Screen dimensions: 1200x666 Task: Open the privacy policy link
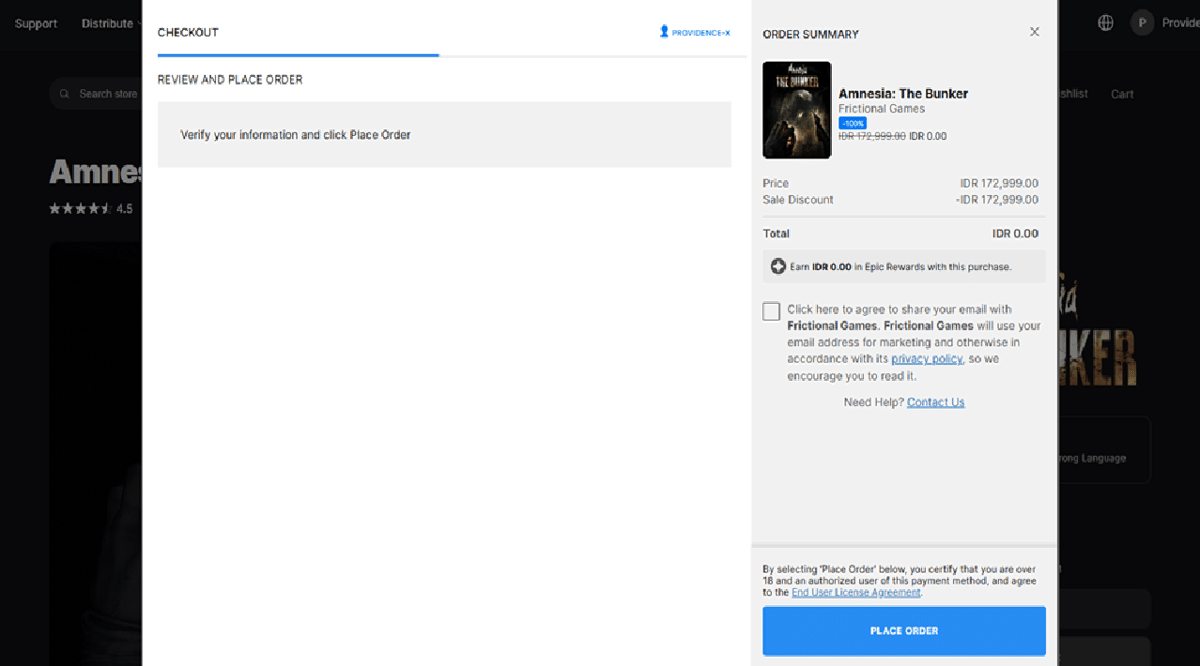pos(926,359)
